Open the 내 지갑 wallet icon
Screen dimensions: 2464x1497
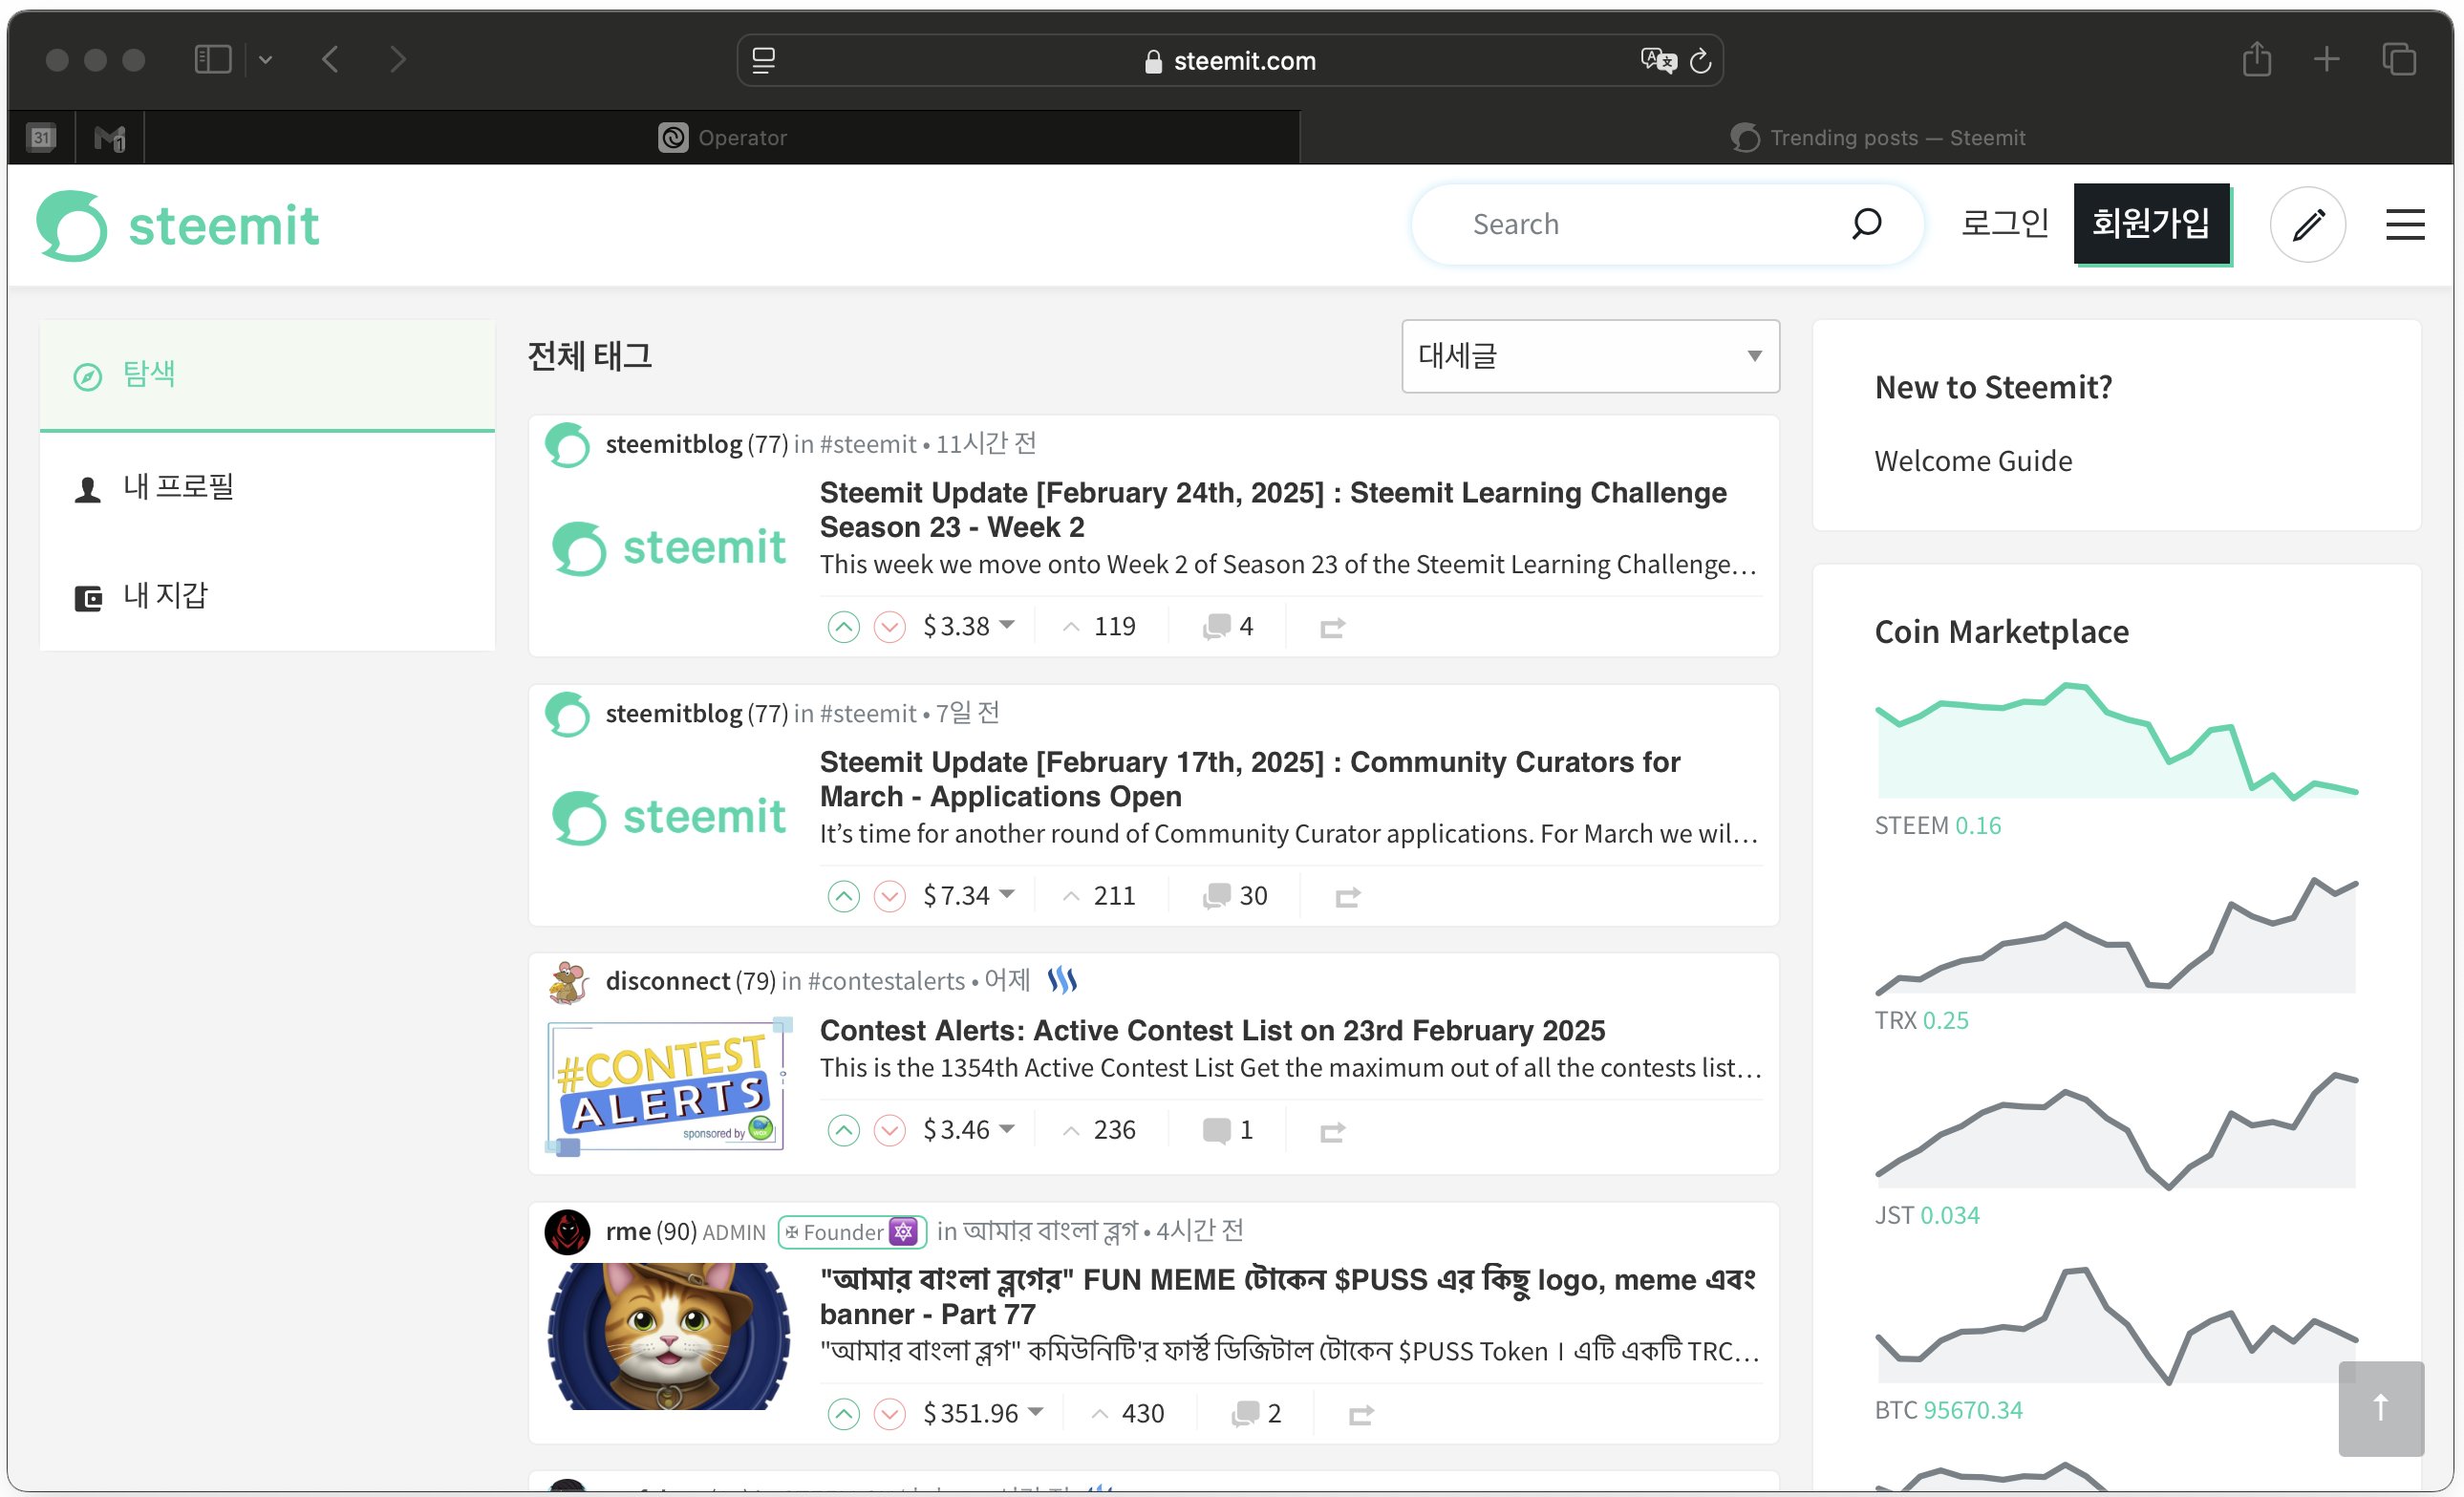pos(87,596)
